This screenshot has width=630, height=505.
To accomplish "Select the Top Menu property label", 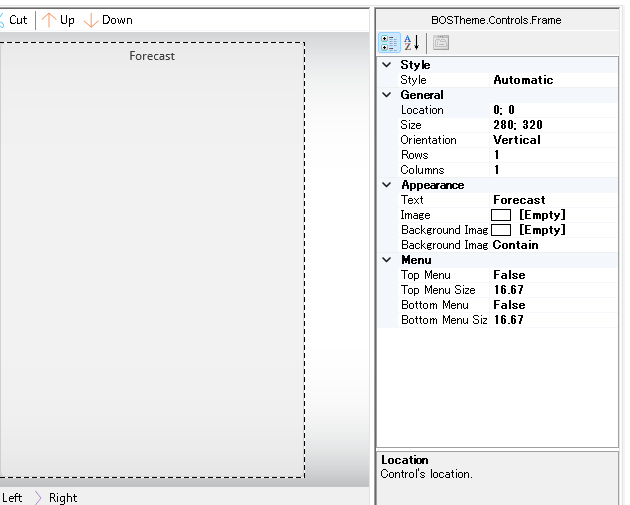I will (425, 275).
